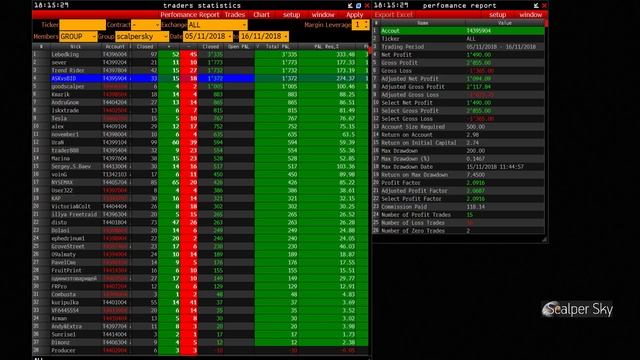This screenshot has height=360, width=640.
Task: Select trader row GroveStreet
Action: (x=200, y=247)
